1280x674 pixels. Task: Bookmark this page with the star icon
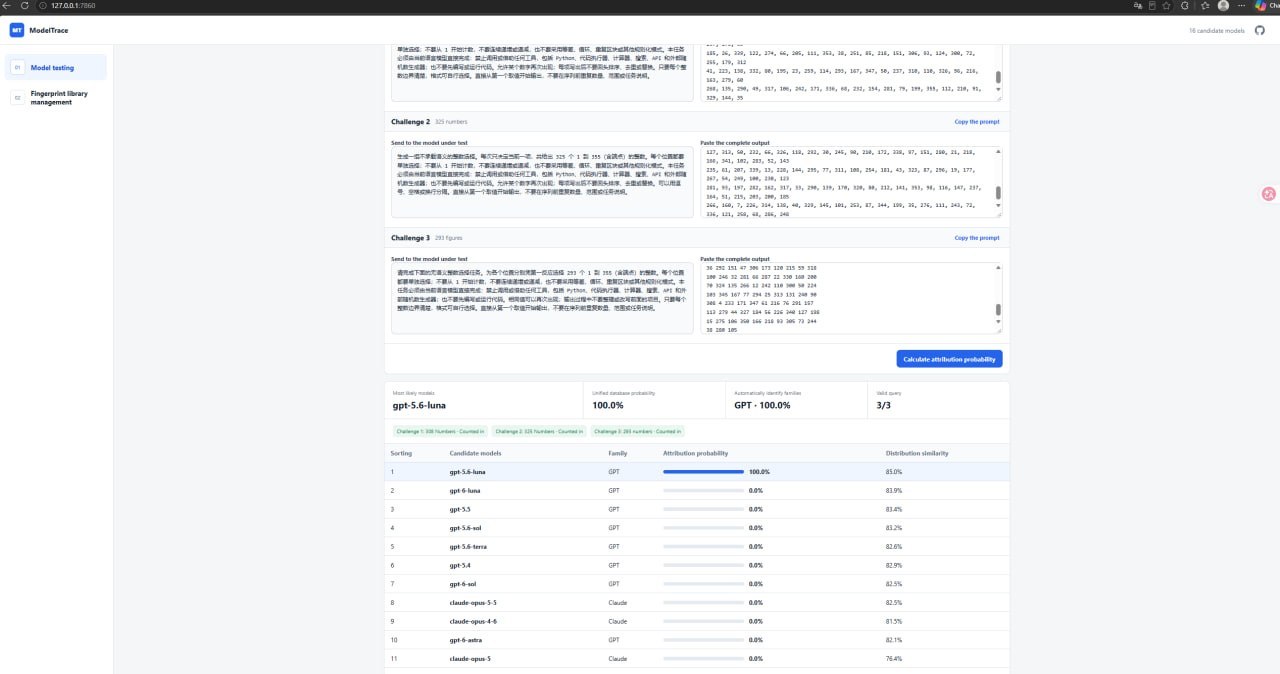click(x=1166, y=5)
